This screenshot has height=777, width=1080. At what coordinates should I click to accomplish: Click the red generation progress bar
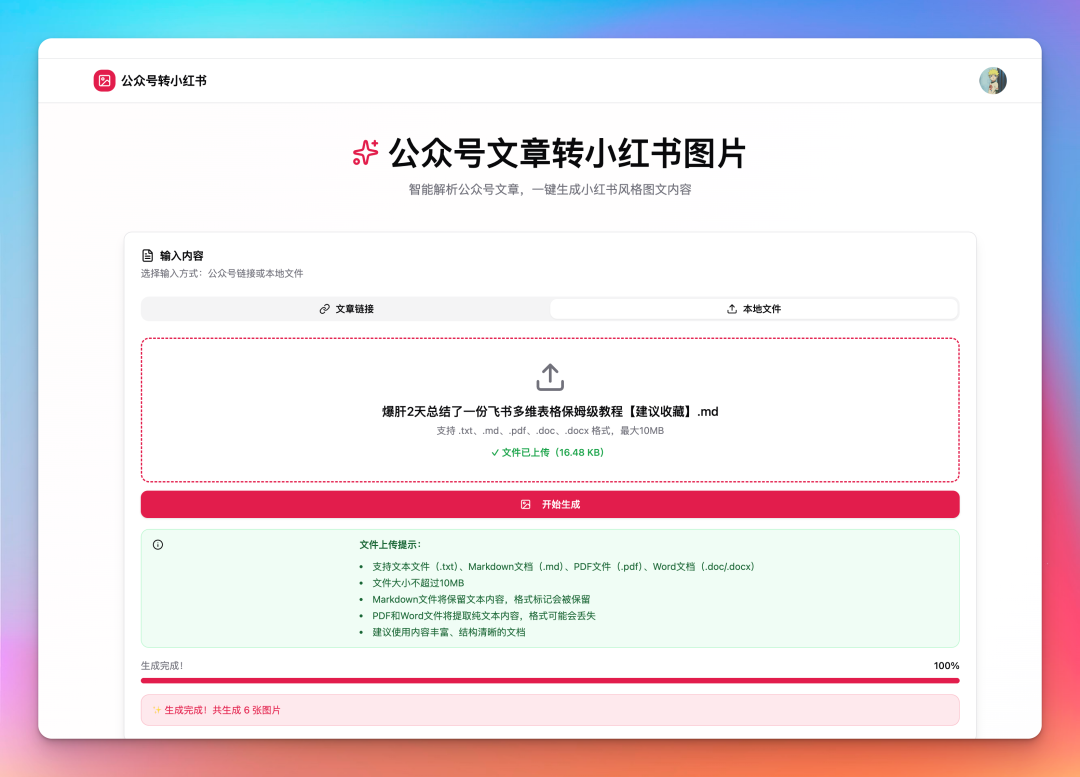[550, 681]
